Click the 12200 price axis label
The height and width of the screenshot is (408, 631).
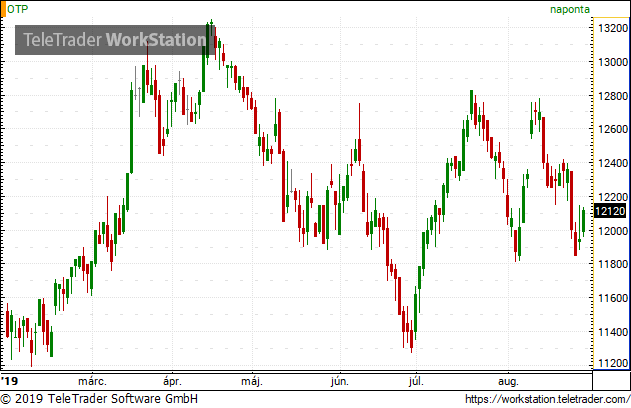[613, 197]
